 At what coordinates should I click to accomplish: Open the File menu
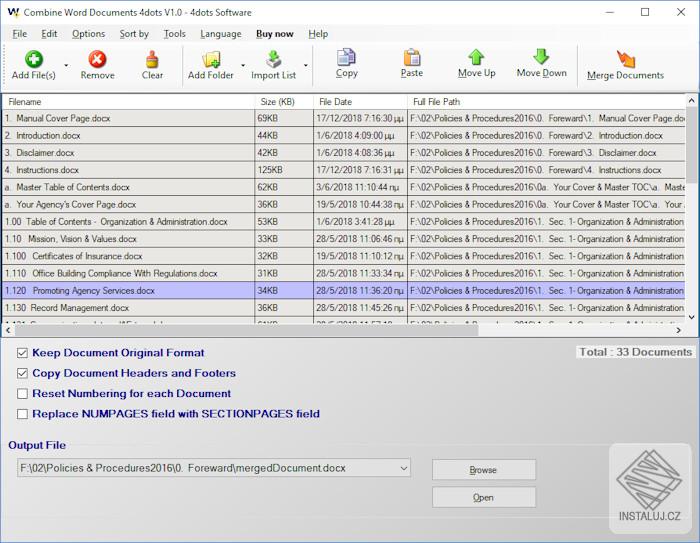pyautogui.click(x=20, y=34)
